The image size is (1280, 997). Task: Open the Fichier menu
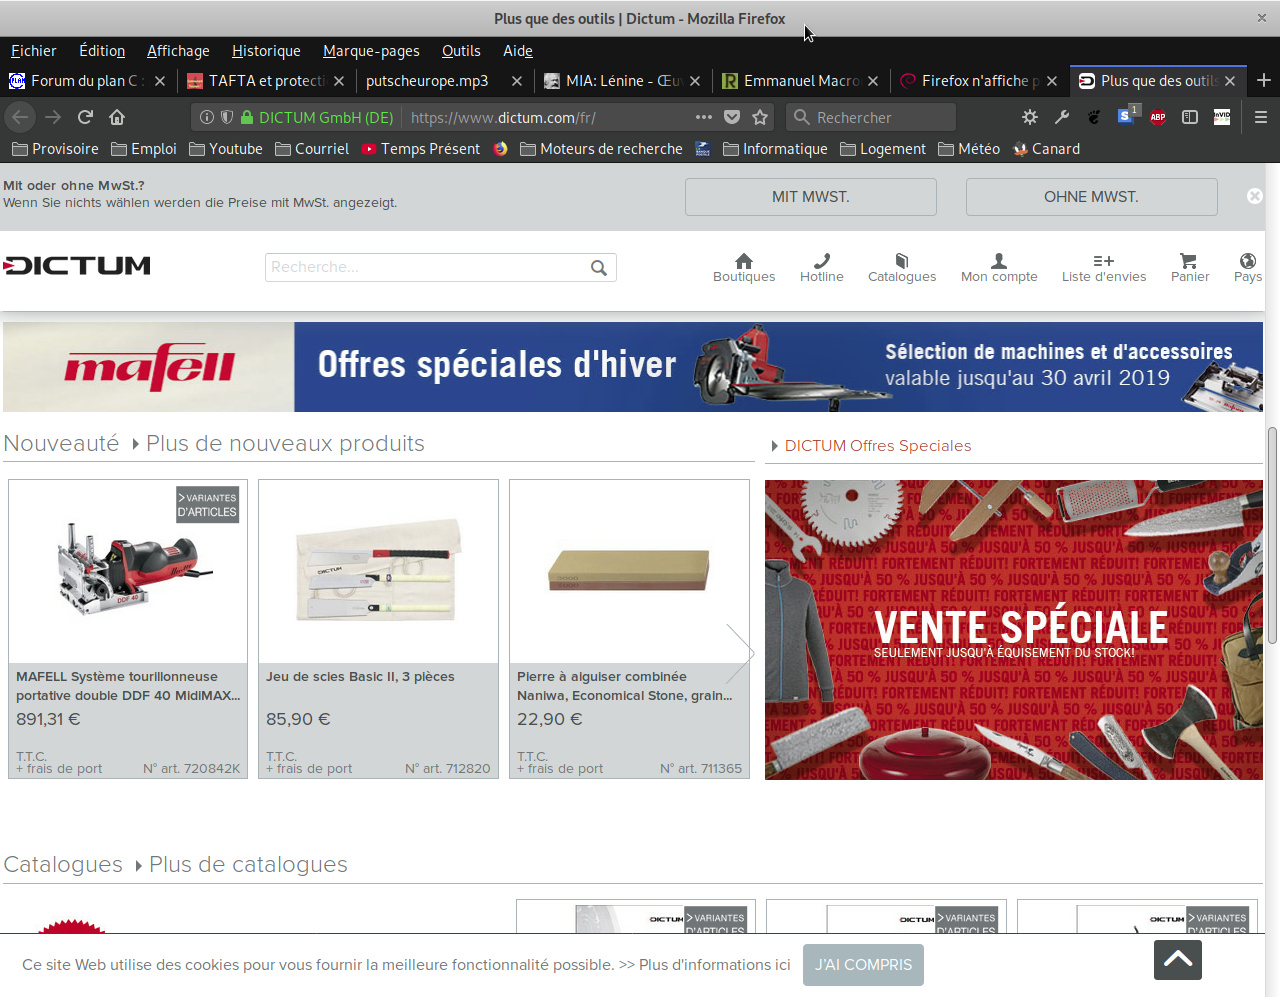(x=33, y=51)
